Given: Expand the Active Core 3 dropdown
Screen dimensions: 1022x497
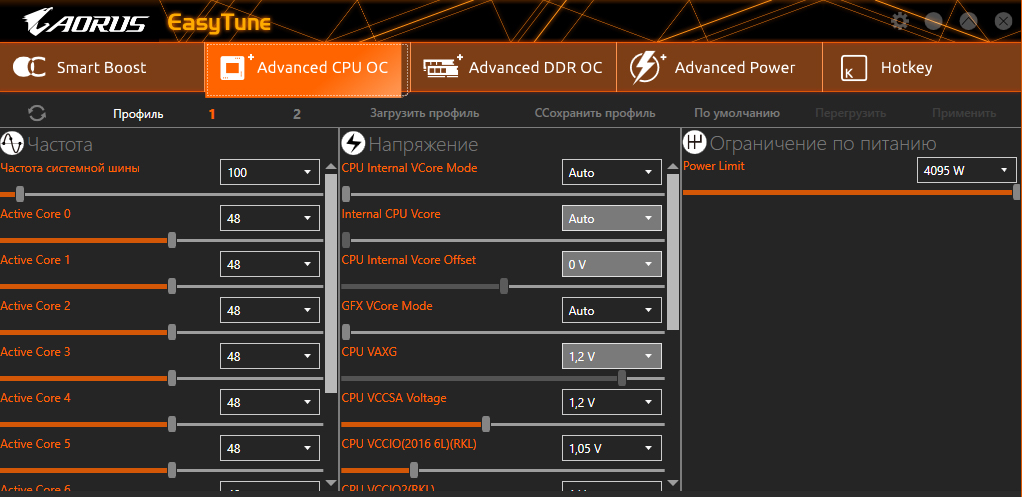Looking at the screenshot, I should 270,356.
